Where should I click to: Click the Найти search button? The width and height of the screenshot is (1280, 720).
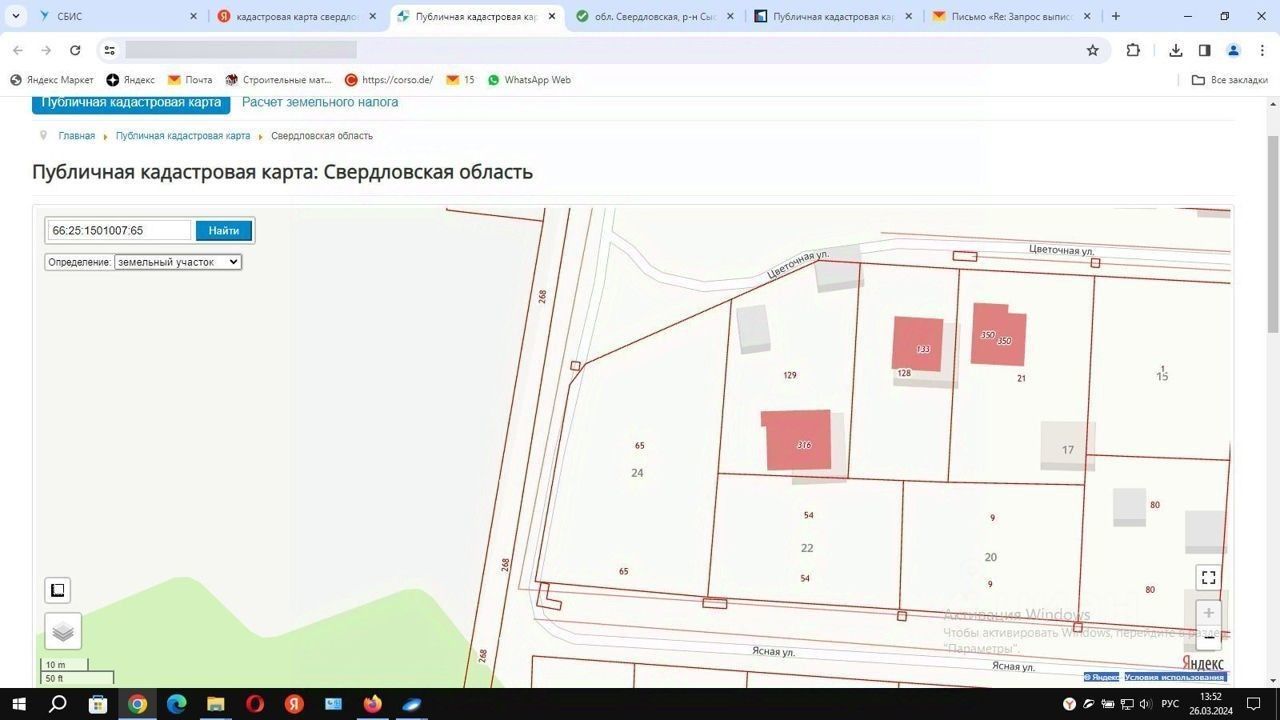pyautogui.click(x=224, y=231)
